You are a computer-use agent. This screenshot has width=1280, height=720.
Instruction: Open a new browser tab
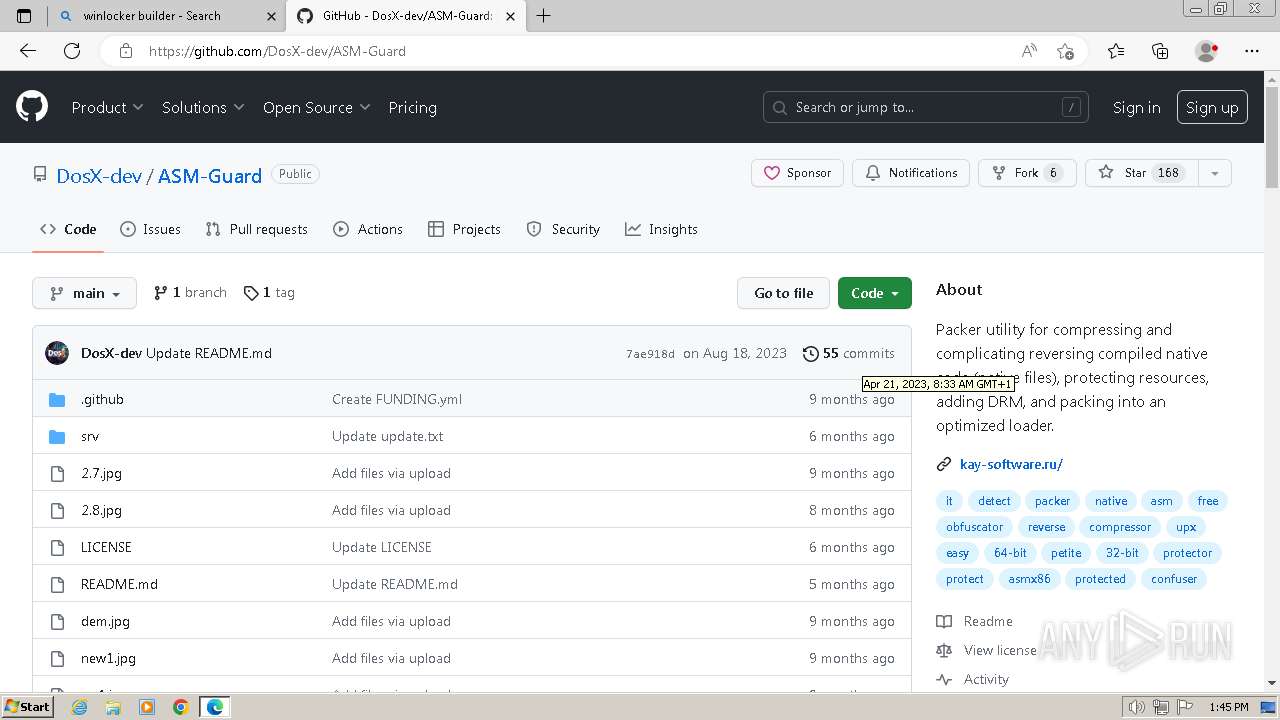[543, 15]
